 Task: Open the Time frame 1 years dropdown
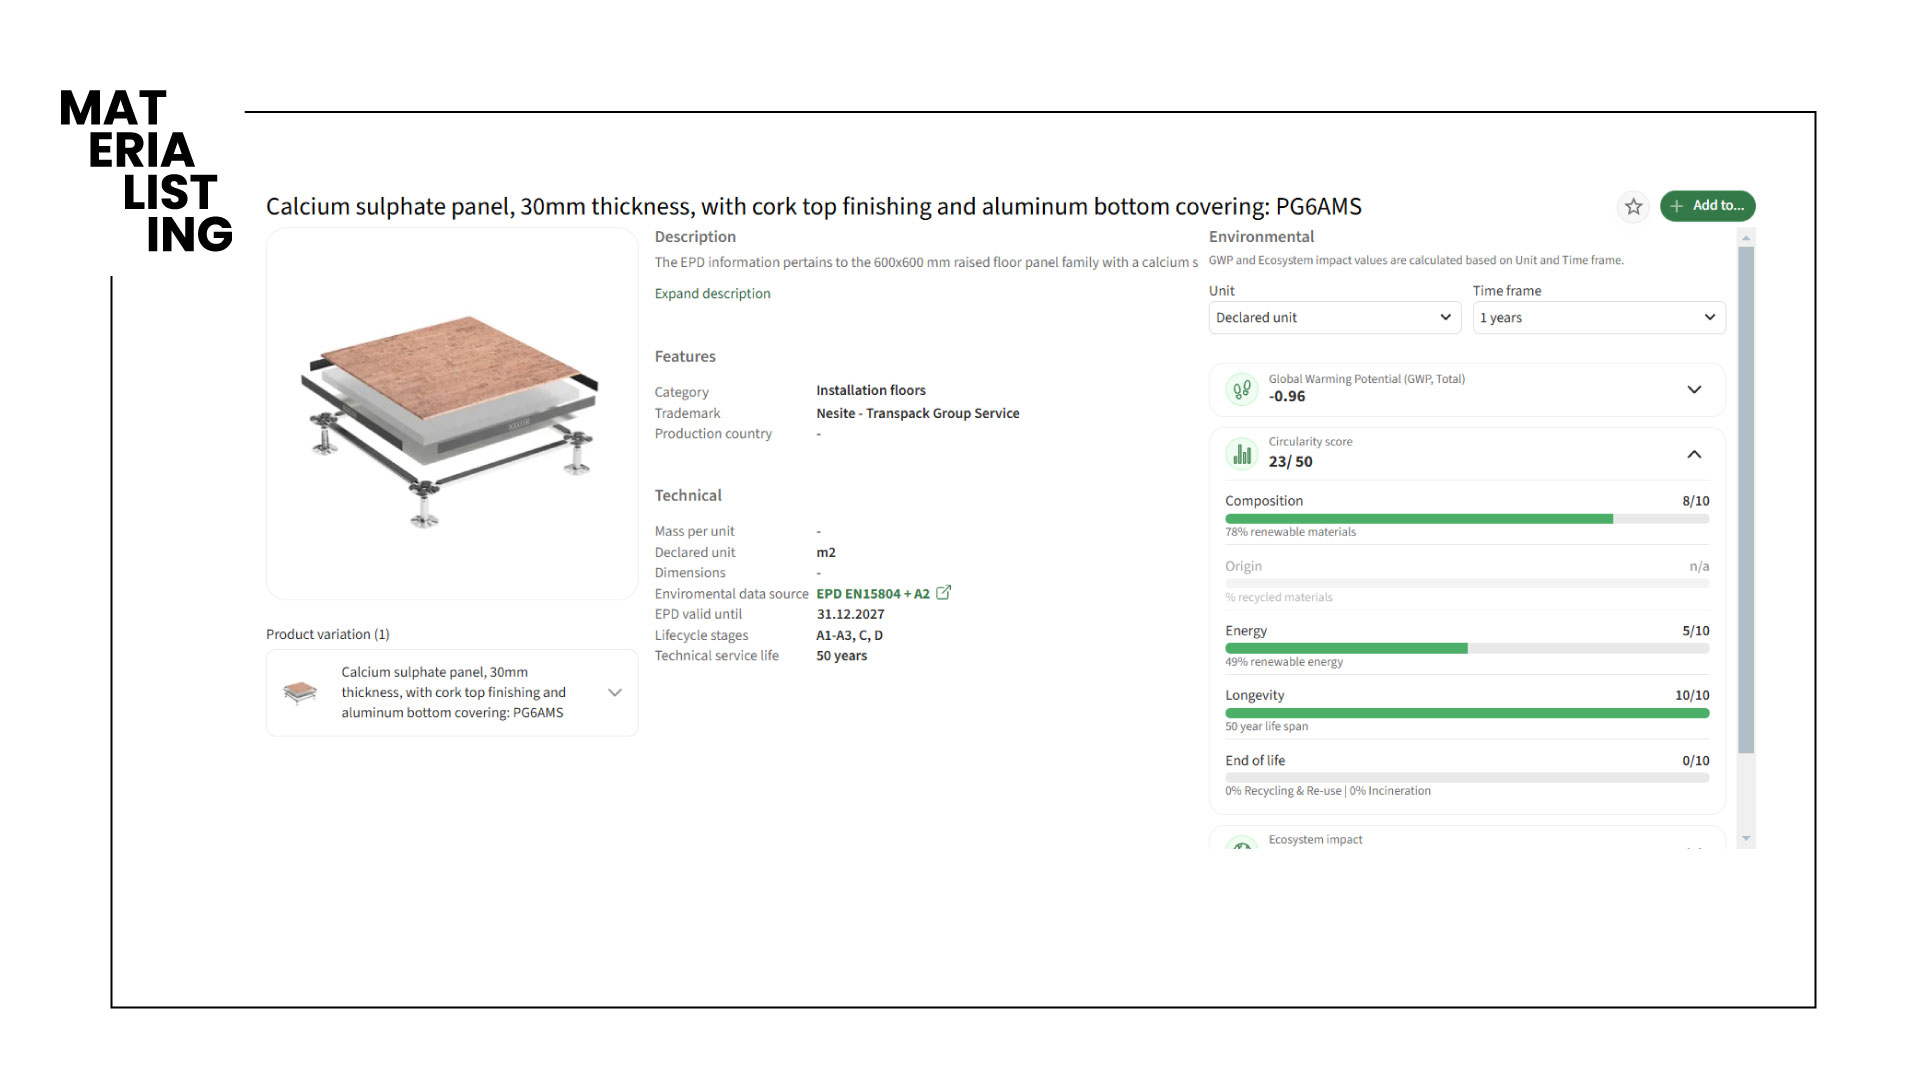point(1598,318)
